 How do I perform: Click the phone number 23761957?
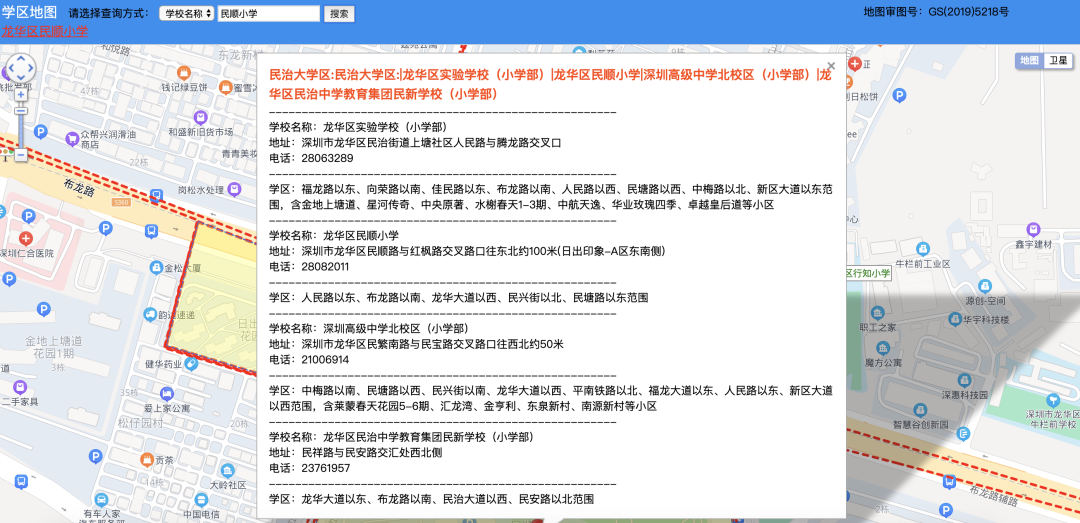326,469
